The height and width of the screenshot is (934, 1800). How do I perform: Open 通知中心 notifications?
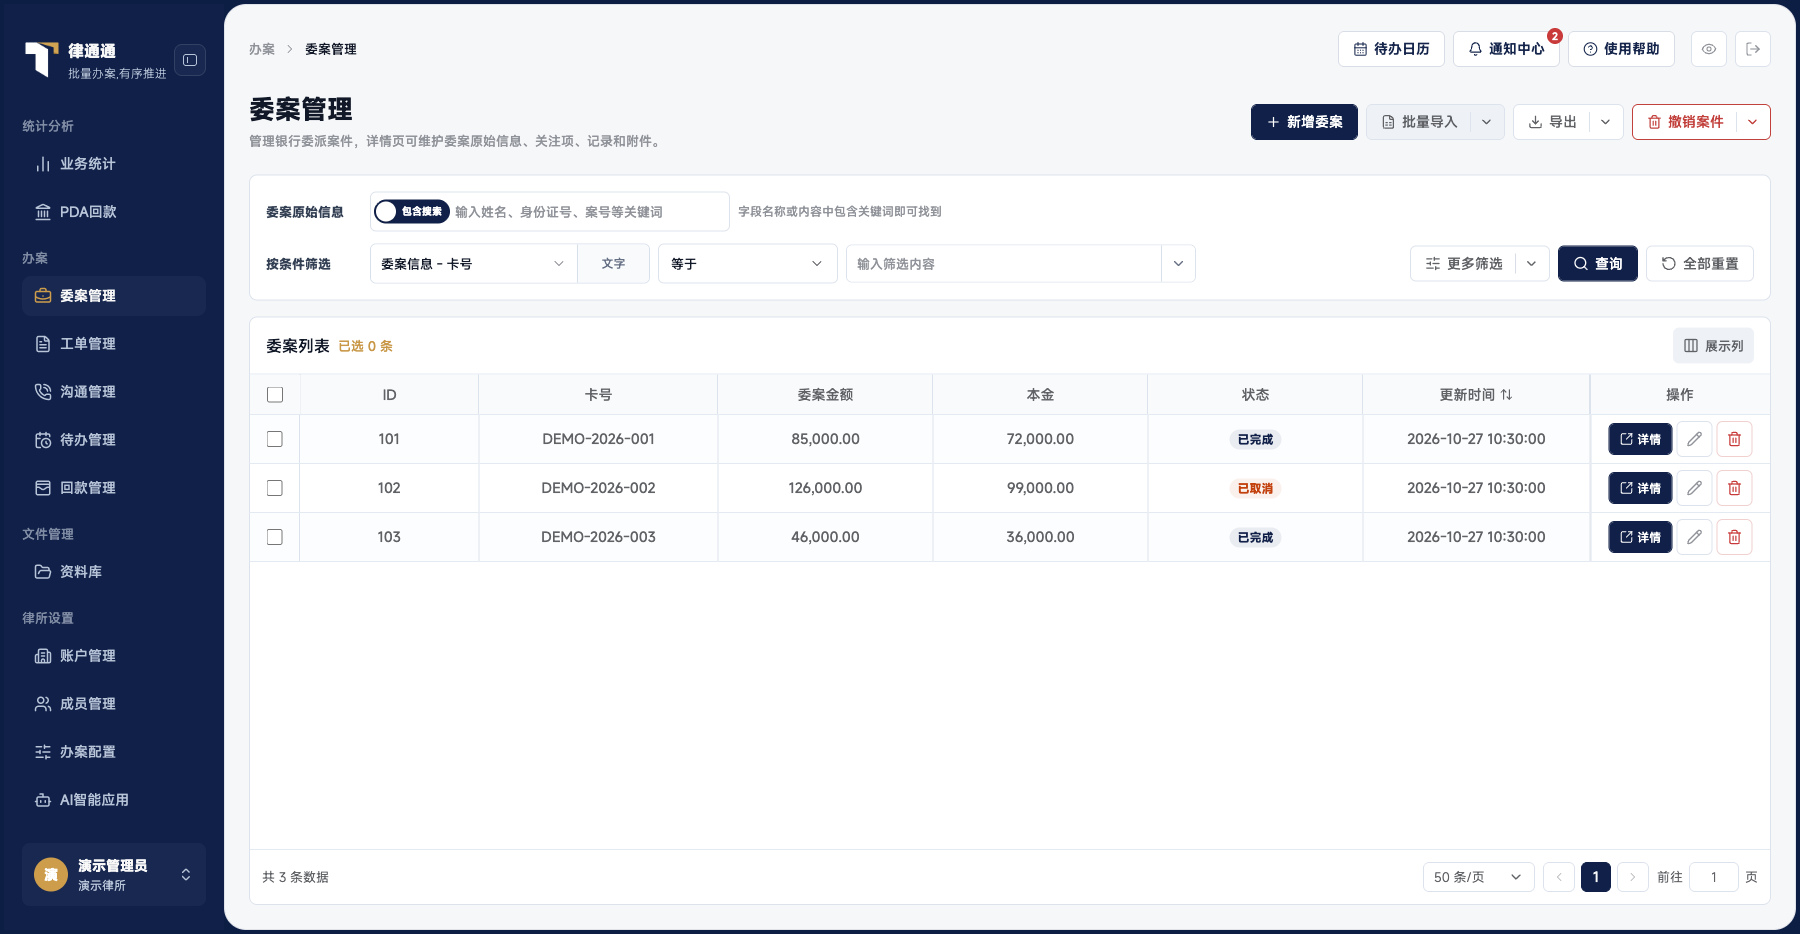(x=1506, y=49)
